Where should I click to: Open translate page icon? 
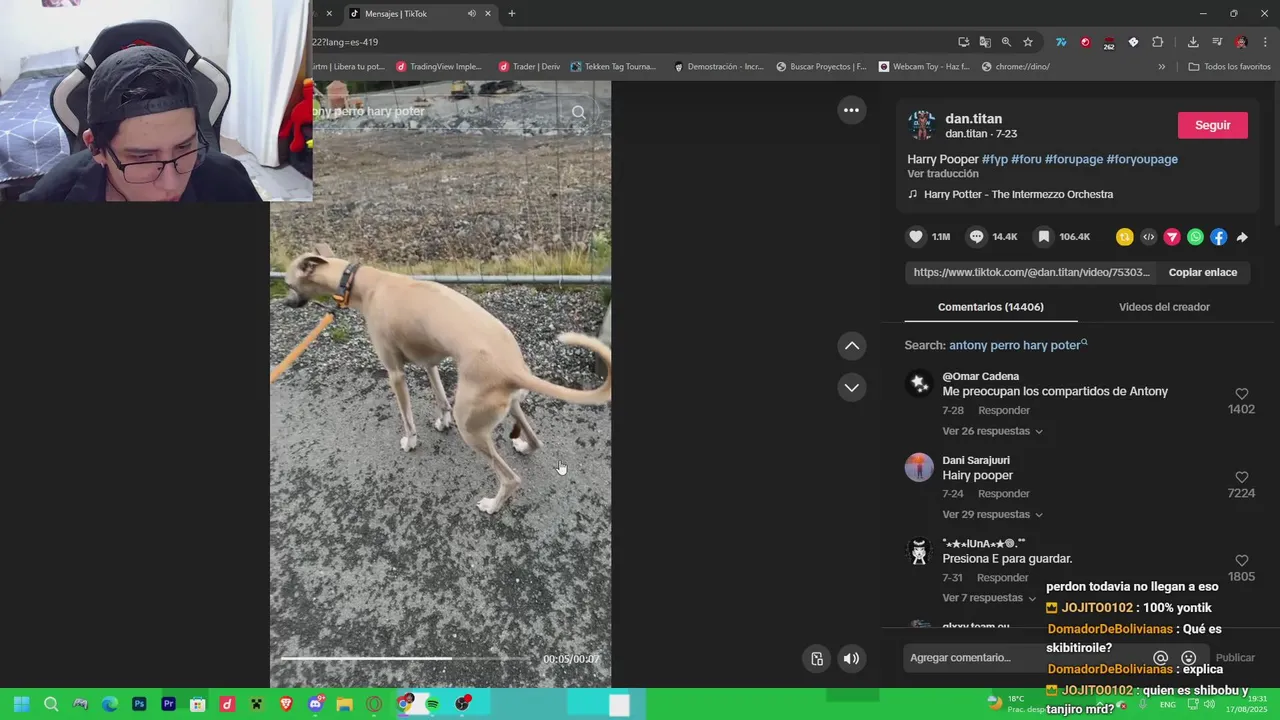click(985, 42)
